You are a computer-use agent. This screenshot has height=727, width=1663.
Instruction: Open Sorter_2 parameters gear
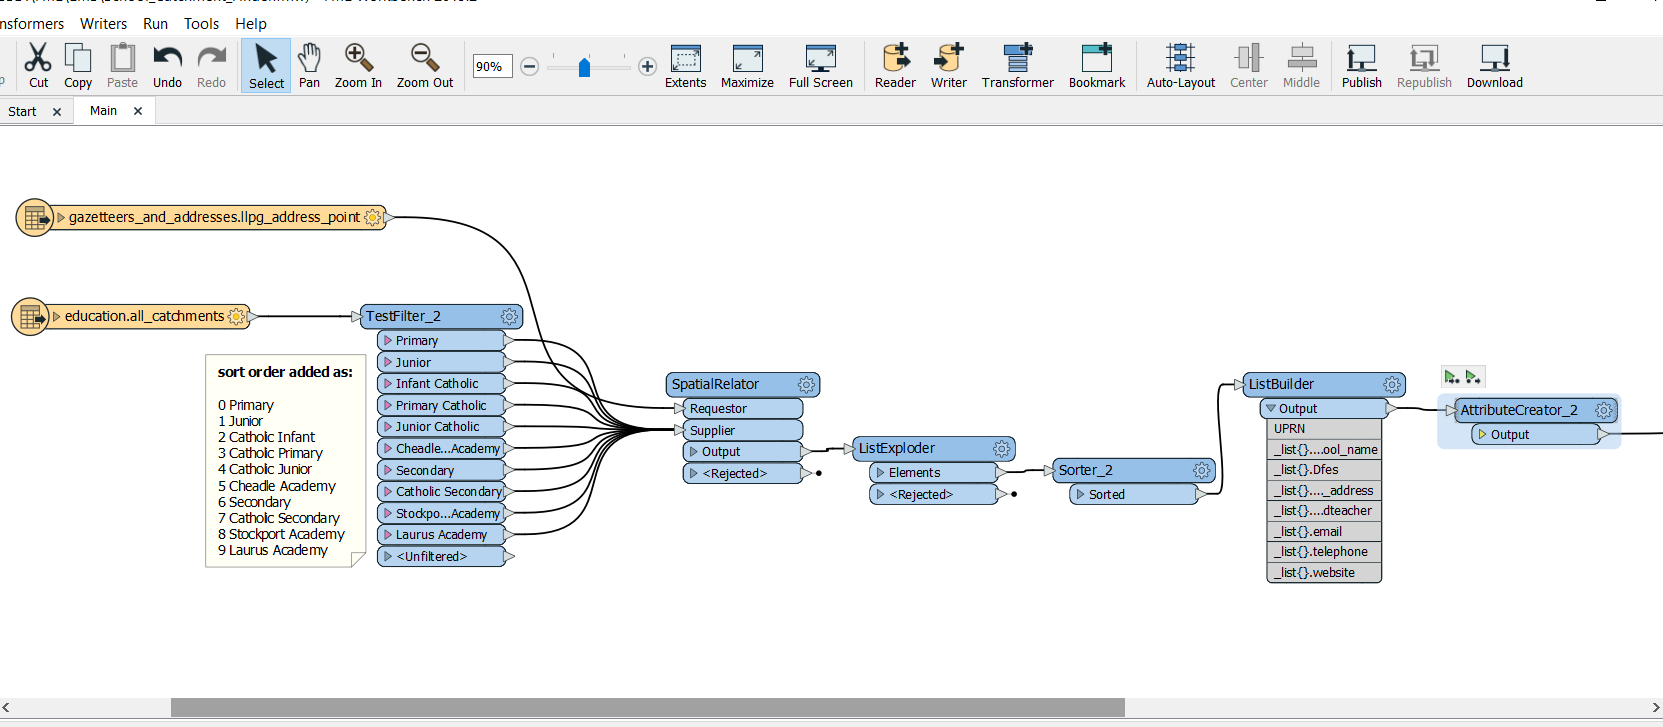pos(1201,470)
